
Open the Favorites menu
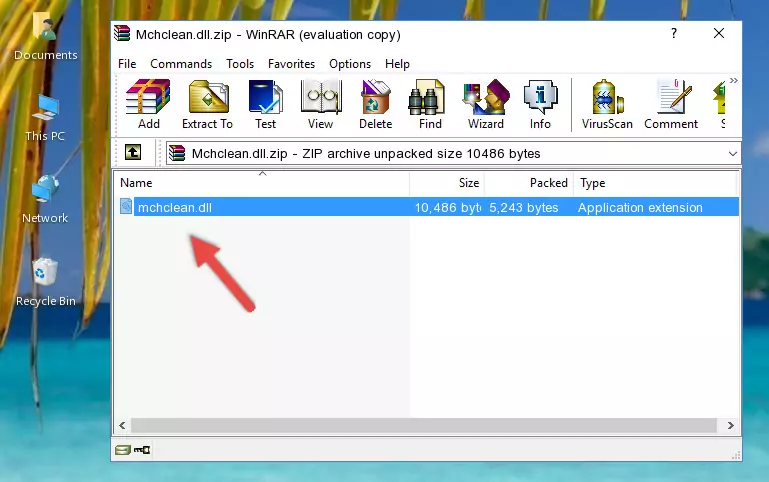291,64
